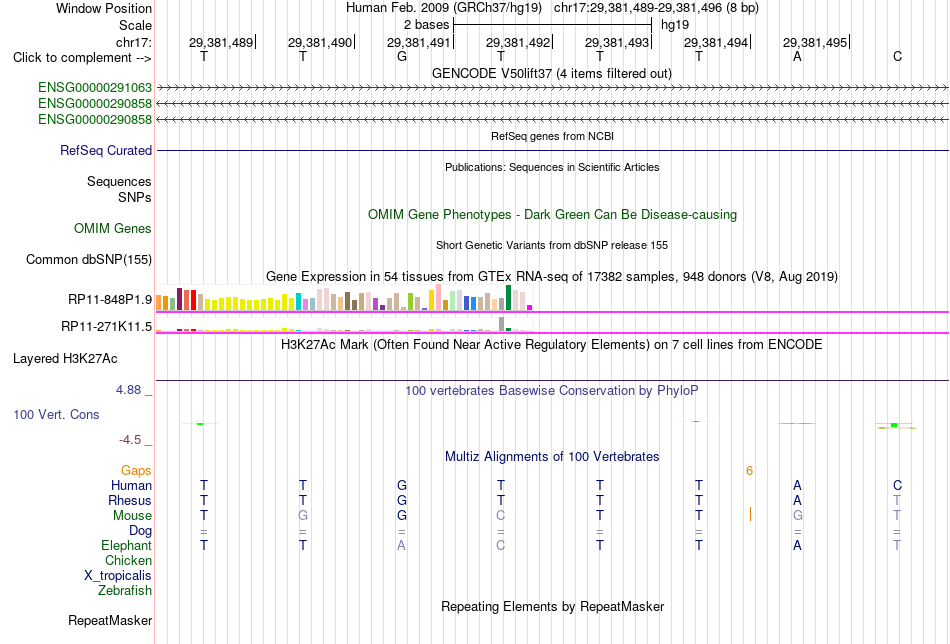Viewport: 950px width, 644px height.
Task: Click the C base in the Mouse row
Action: [x=500, y=516]
